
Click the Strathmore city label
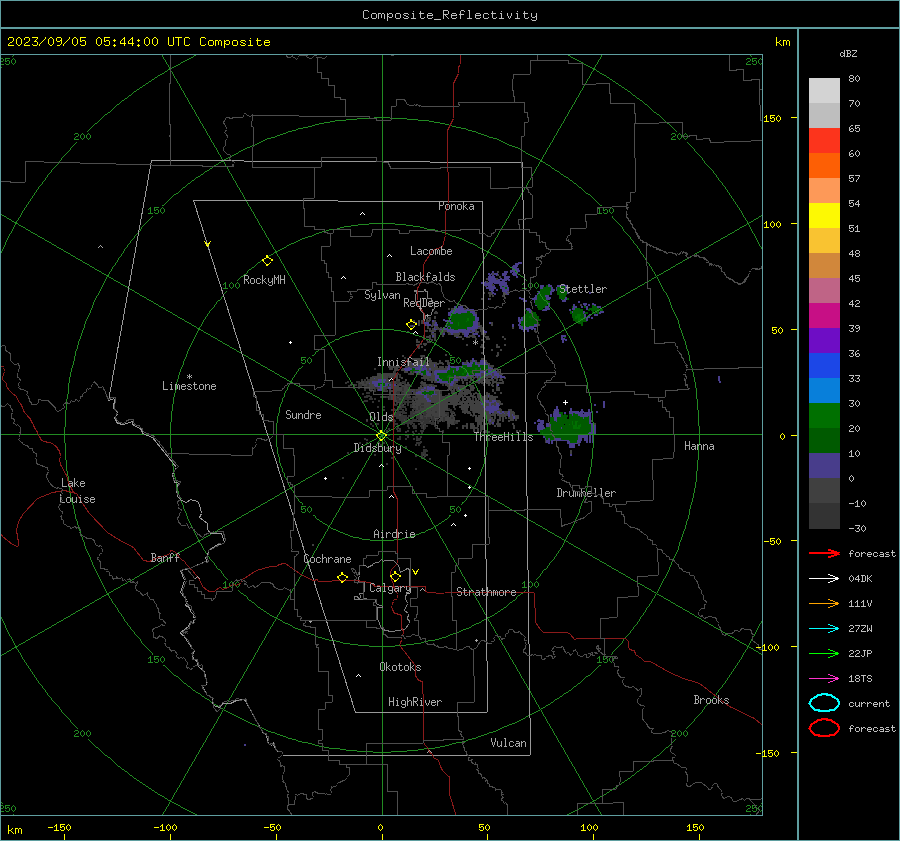coord(486,592)
